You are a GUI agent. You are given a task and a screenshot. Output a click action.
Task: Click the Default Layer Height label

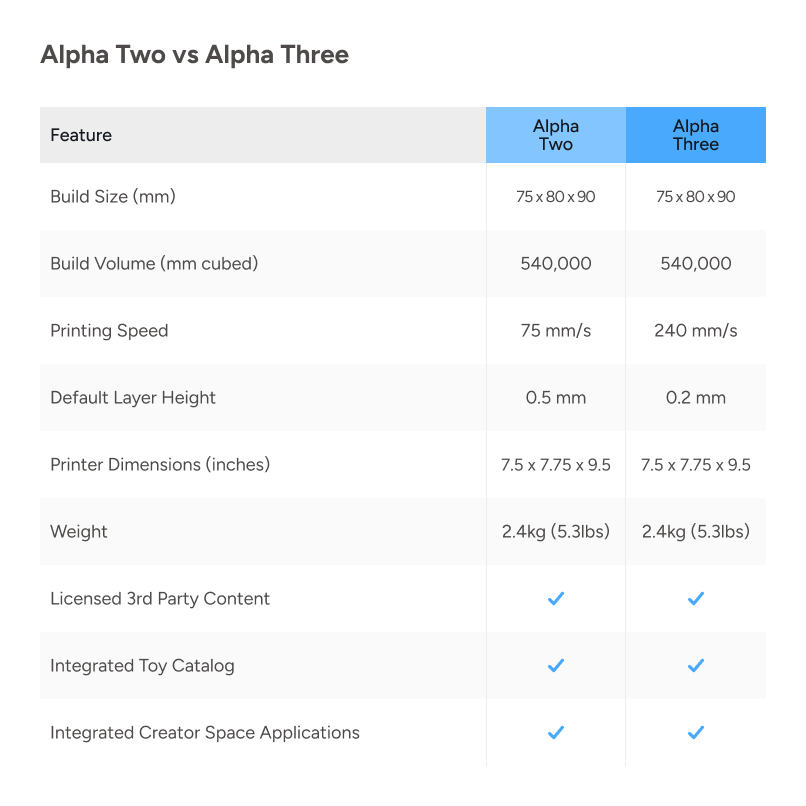coord(133,397)
